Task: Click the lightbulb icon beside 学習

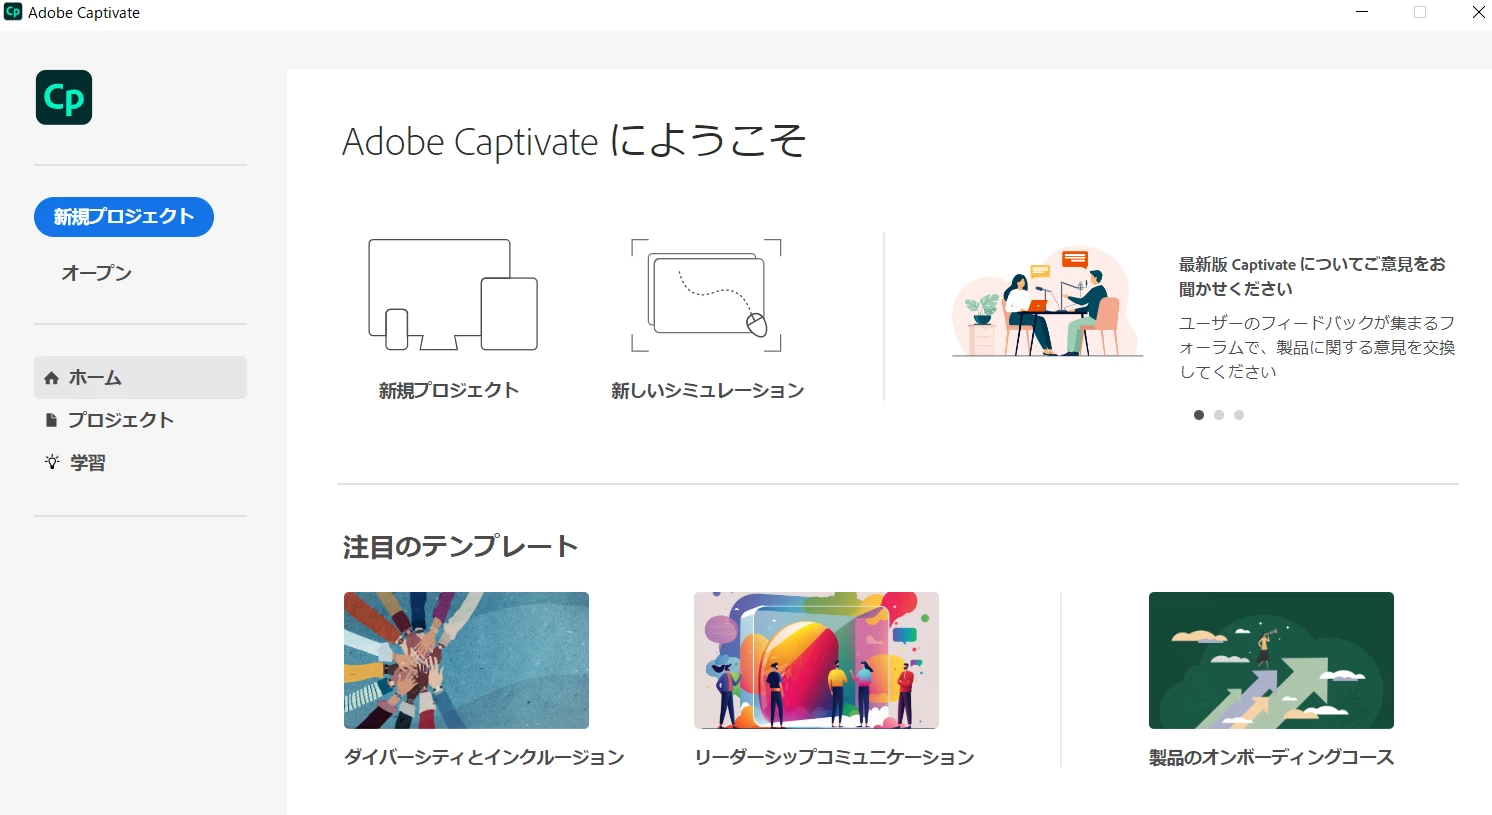Action: tap(52, 462)
